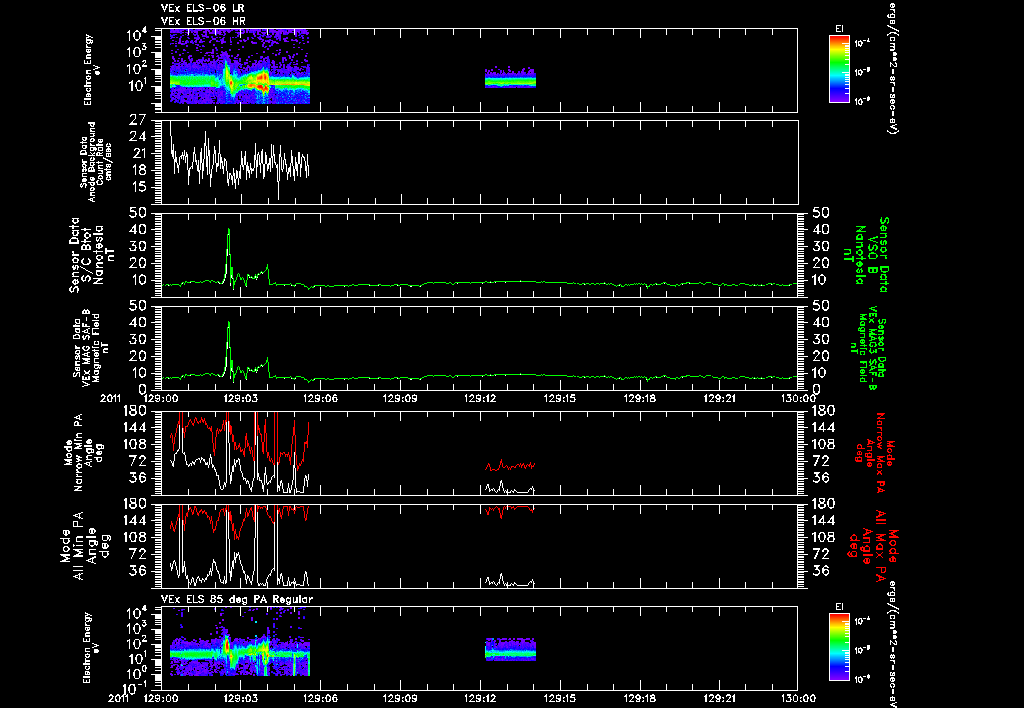Click the small 129:12 spectrogram patch in bottom panel

(x=510, y=649)
